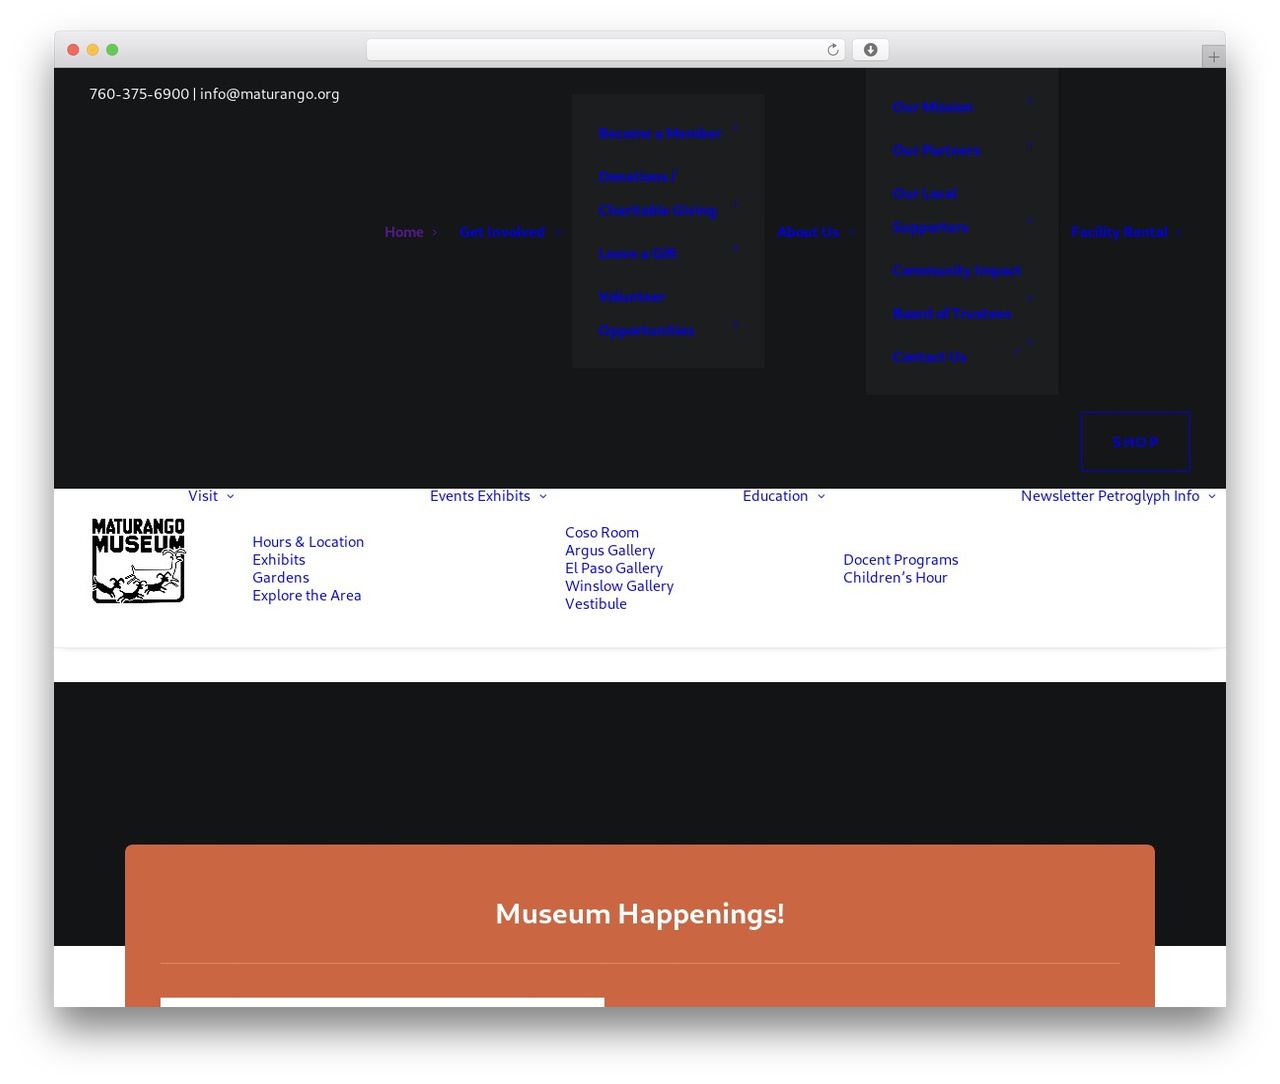Screen dimensions: 1280x1084
Task: Open Volunteer Opportunities link
Action: coord(646,314)
